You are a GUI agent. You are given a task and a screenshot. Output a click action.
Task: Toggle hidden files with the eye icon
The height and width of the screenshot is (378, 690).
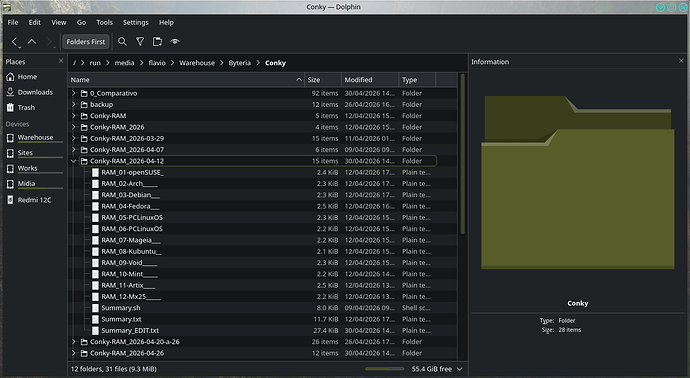tap(175, 42)
